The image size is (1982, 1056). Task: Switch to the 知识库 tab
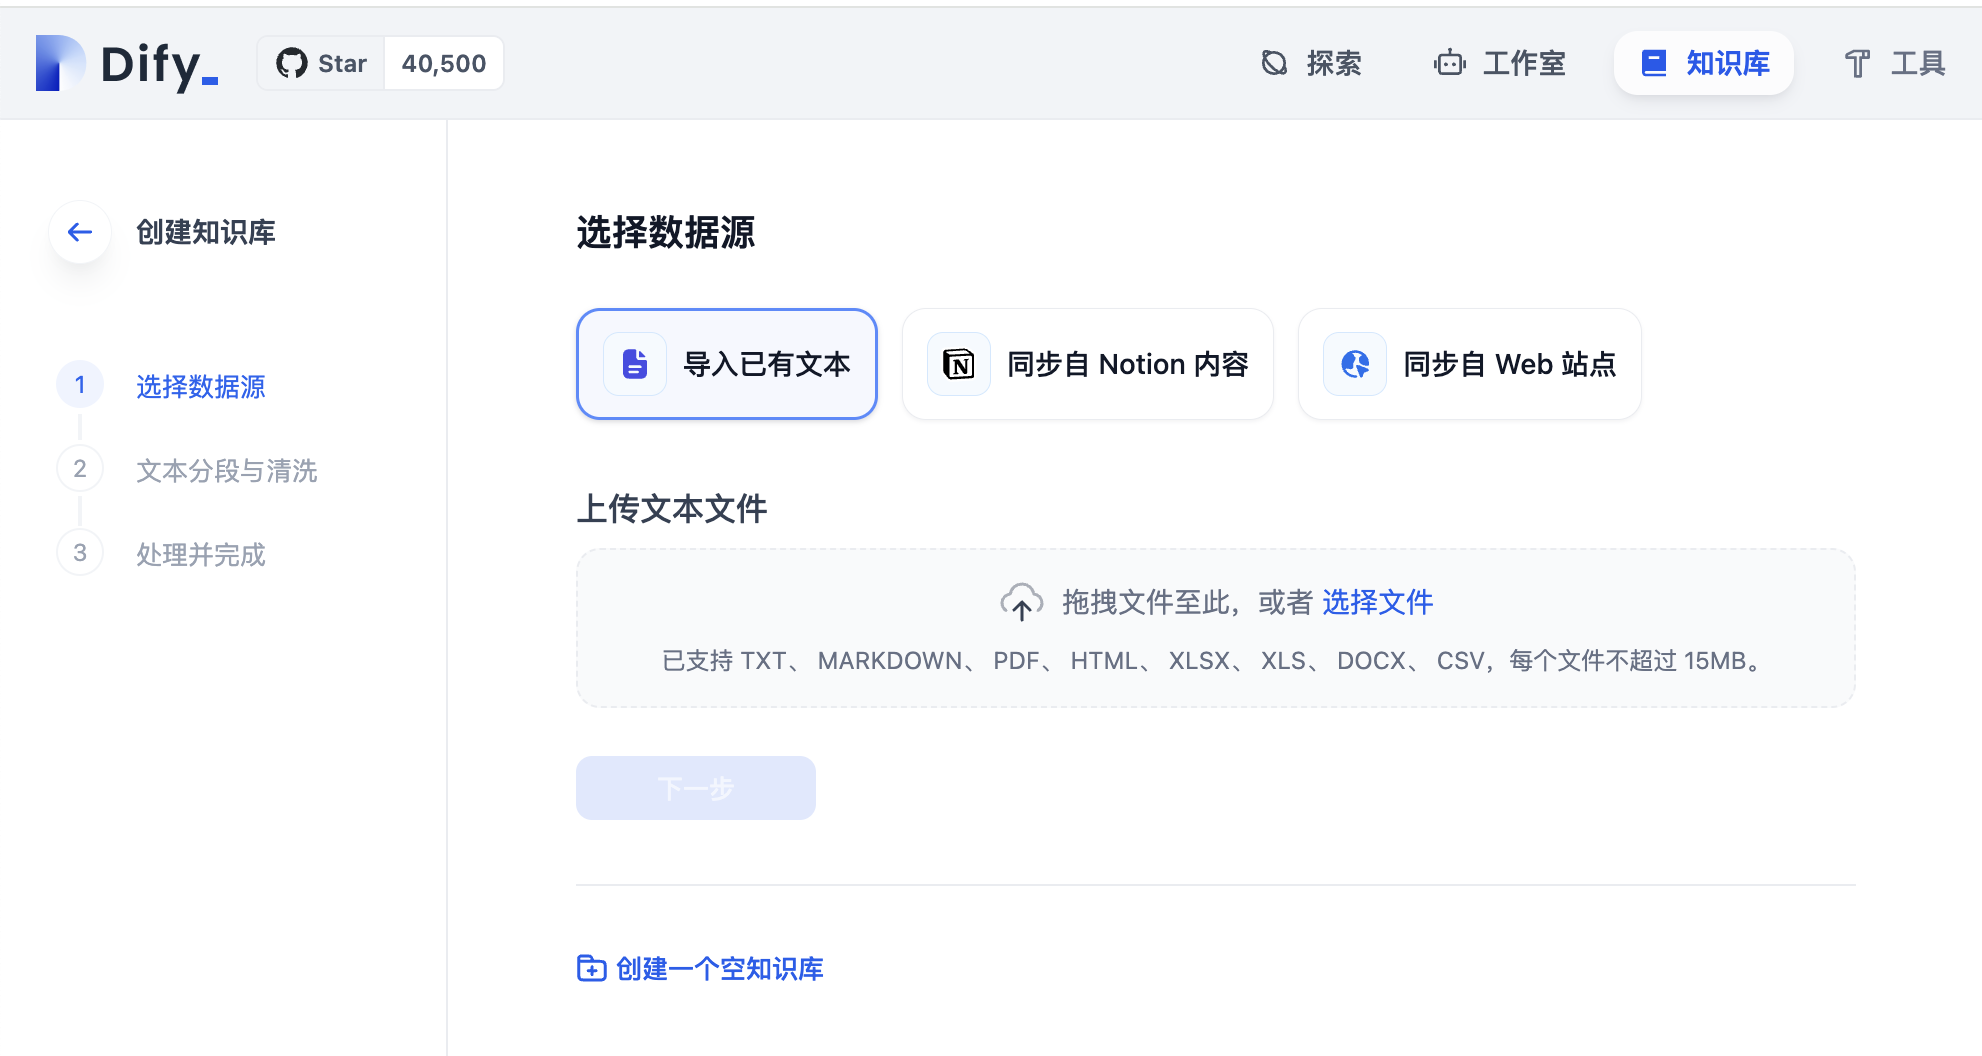(x=1703, y=62)
